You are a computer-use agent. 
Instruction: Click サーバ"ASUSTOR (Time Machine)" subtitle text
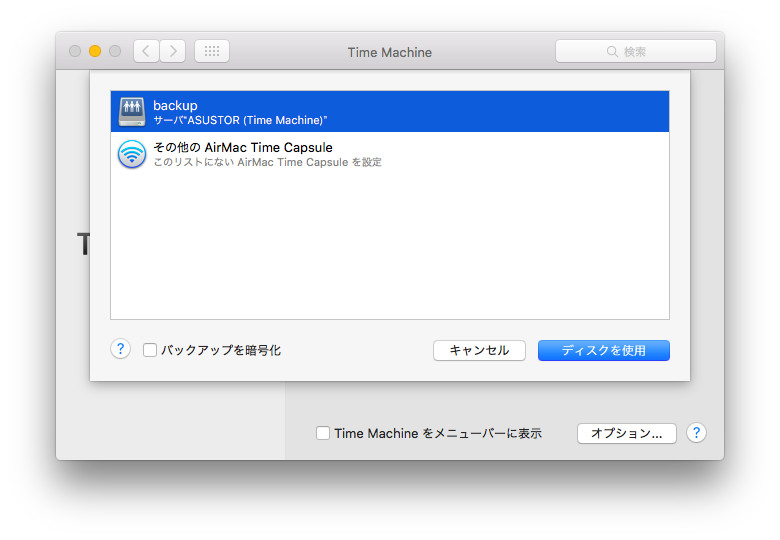click(x=240, y=120)
